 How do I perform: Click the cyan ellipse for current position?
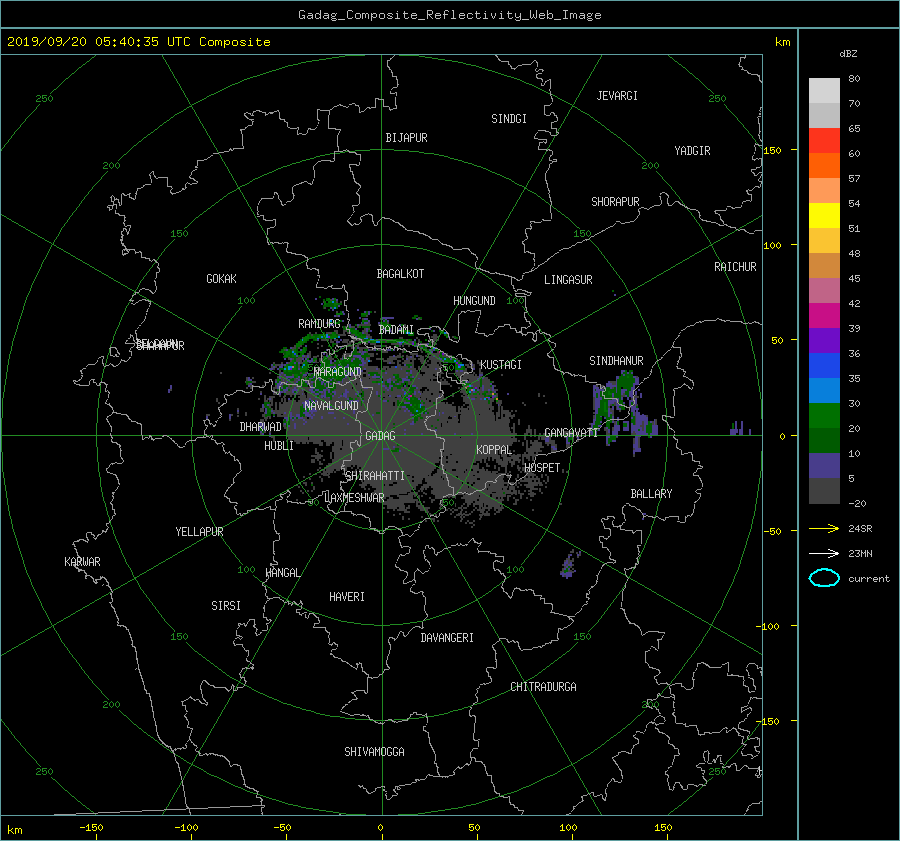[824, 578]
